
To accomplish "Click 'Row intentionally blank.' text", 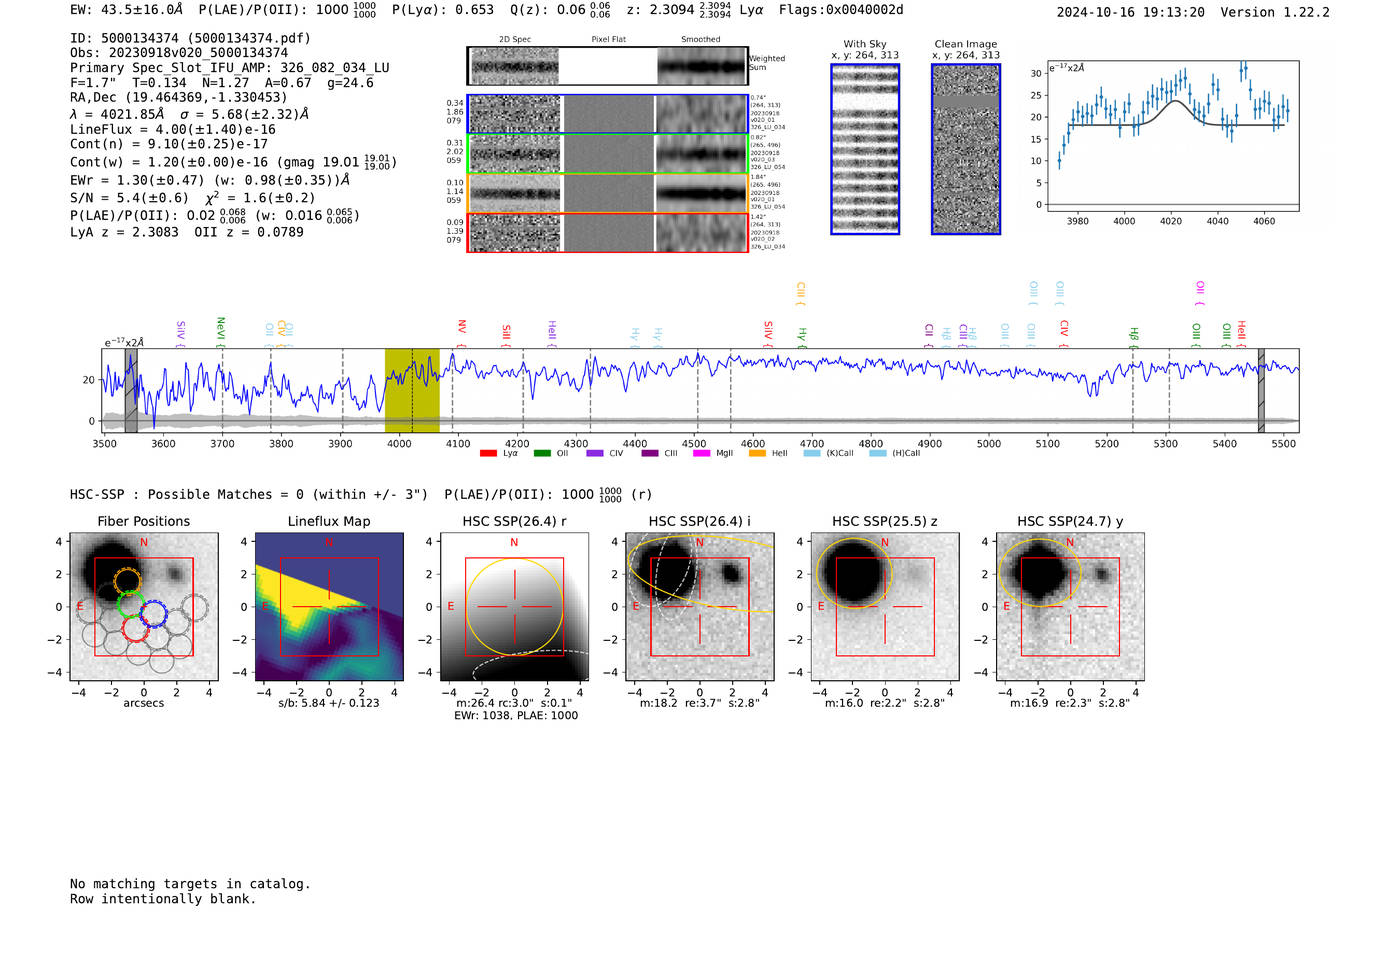I will pyautogui.click(x=163, y=899).
